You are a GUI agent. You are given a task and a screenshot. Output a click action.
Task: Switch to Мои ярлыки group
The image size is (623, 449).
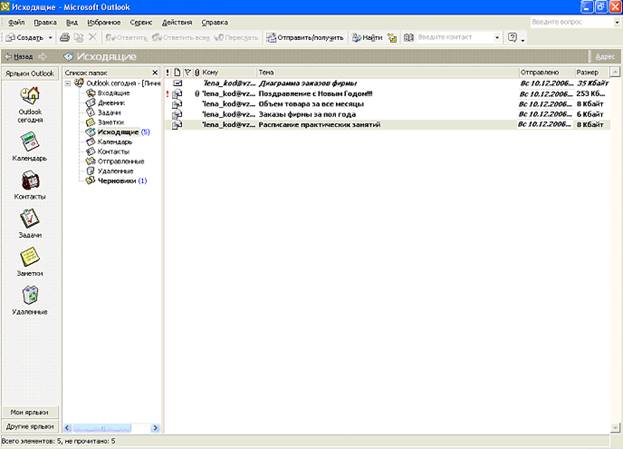click(30, 412)
